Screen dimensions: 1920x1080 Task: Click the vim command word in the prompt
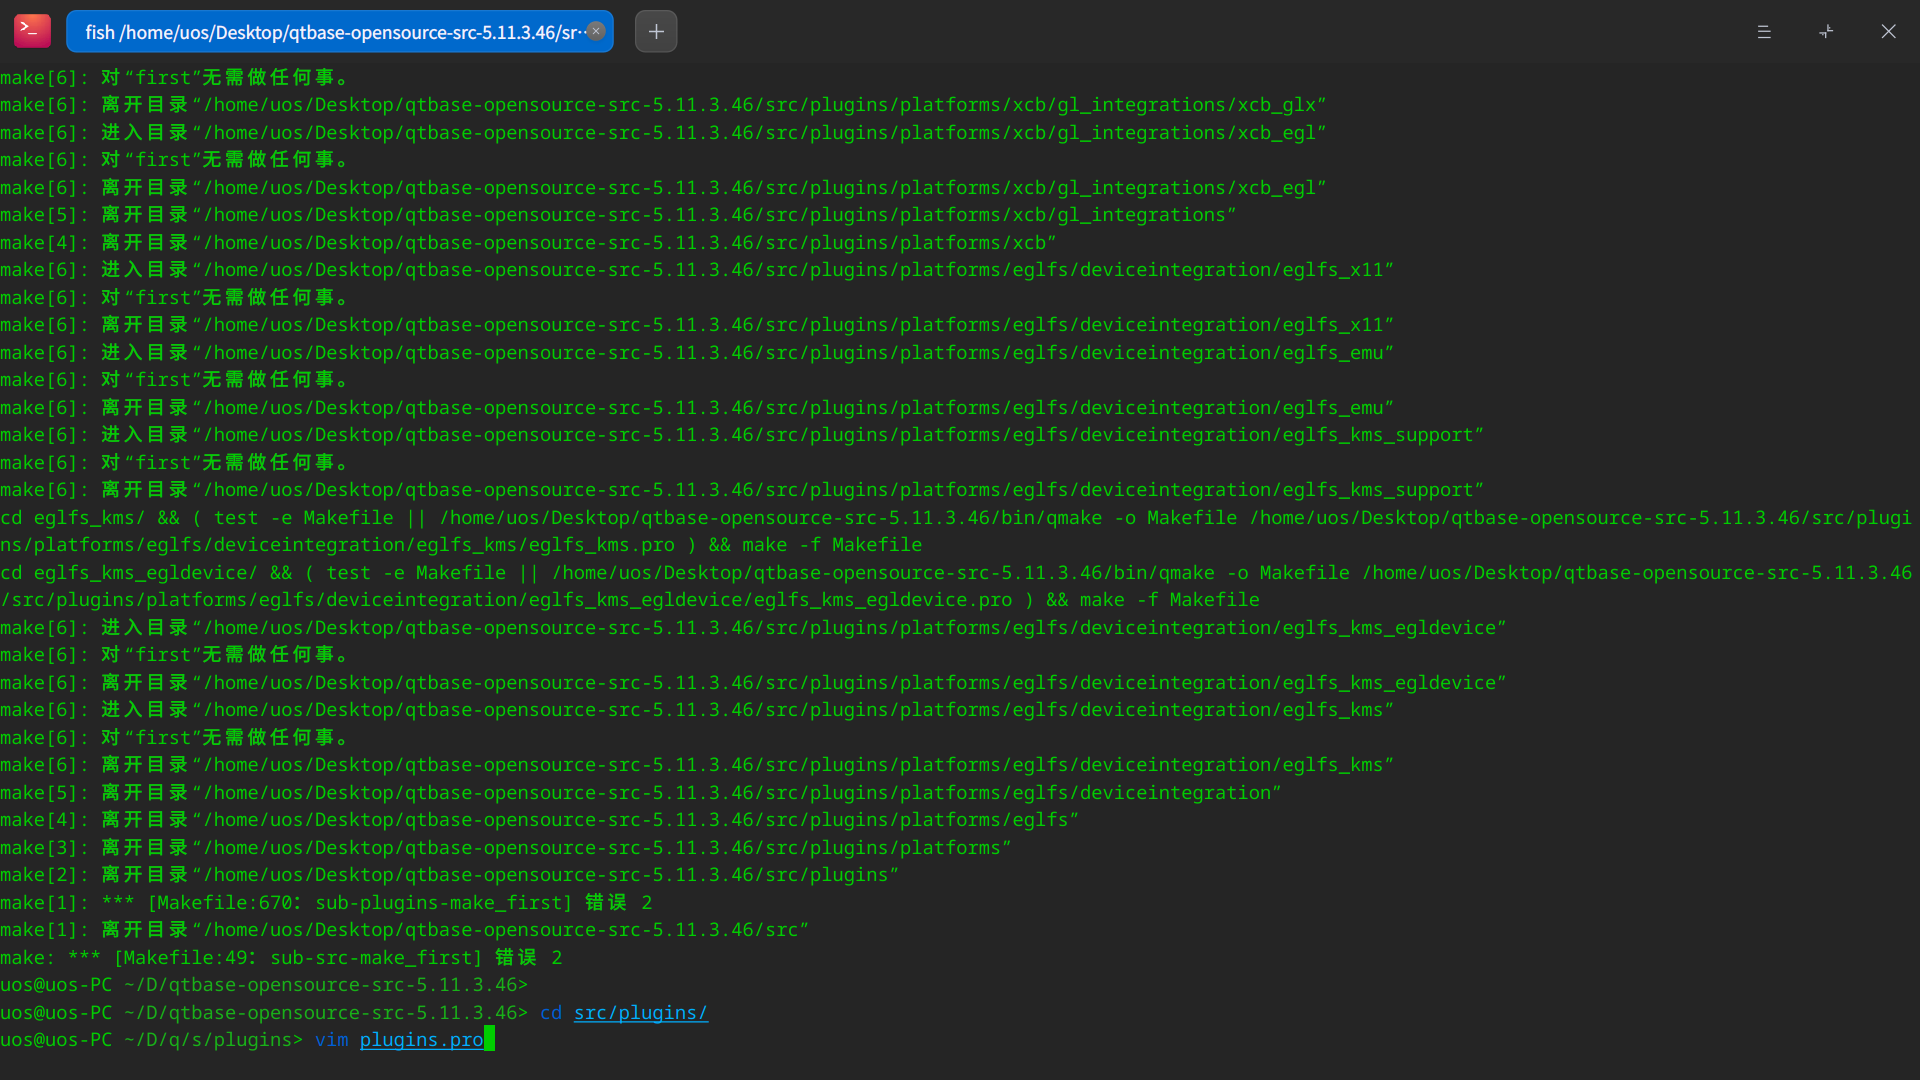pos(331,1040)
